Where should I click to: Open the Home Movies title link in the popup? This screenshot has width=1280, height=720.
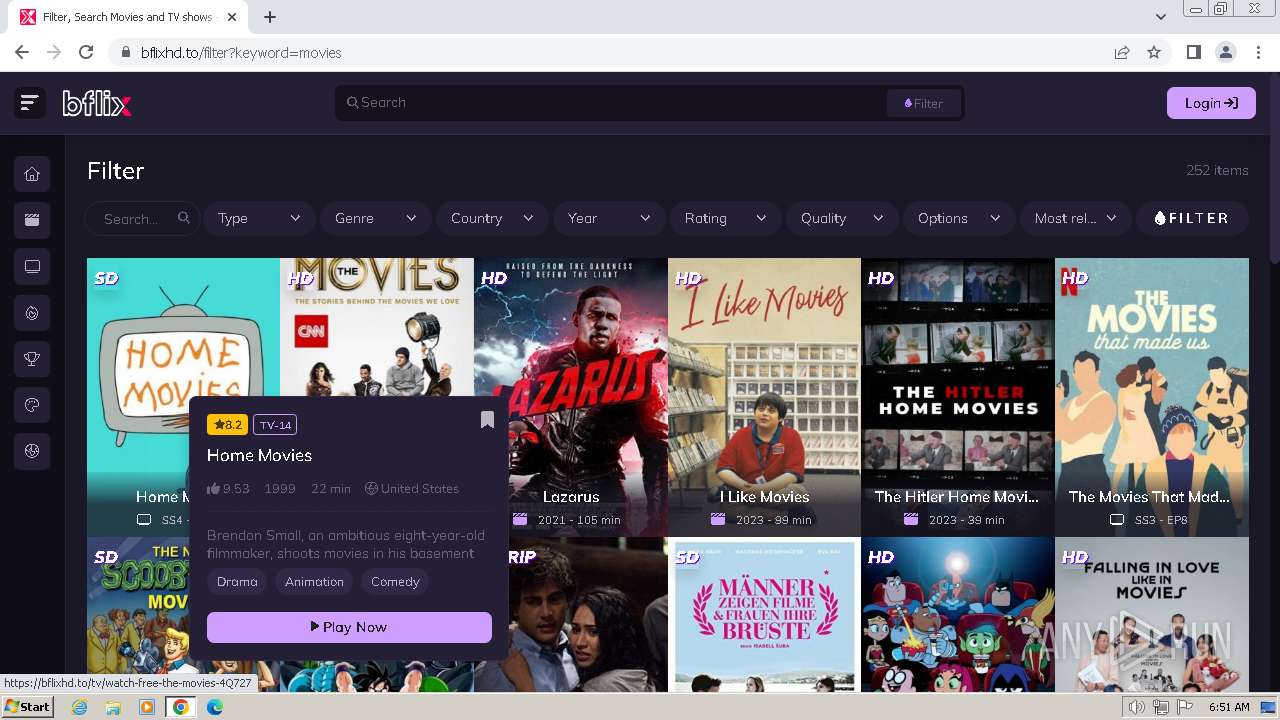(259, 455)
